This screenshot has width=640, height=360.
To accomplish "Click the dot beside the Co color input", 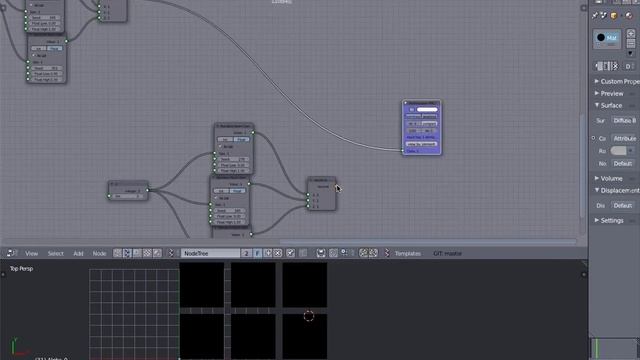I will [x=593, y=138].
